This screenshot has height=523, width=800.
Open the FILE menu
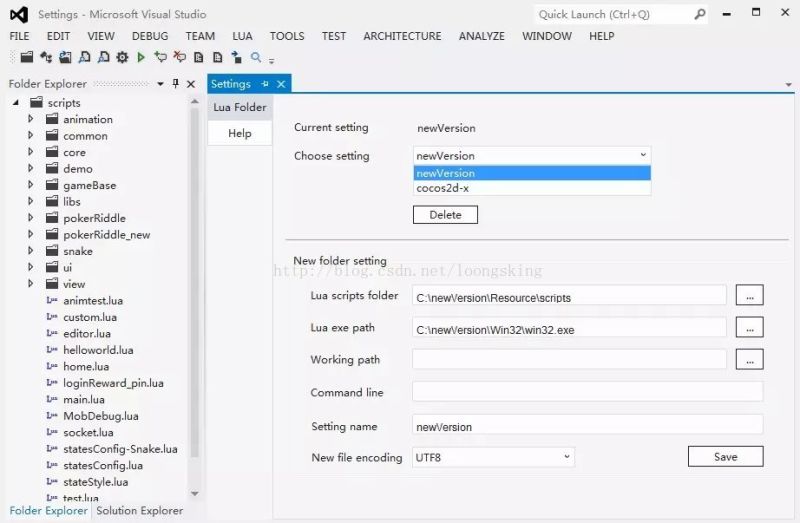(x=19, y=36)
